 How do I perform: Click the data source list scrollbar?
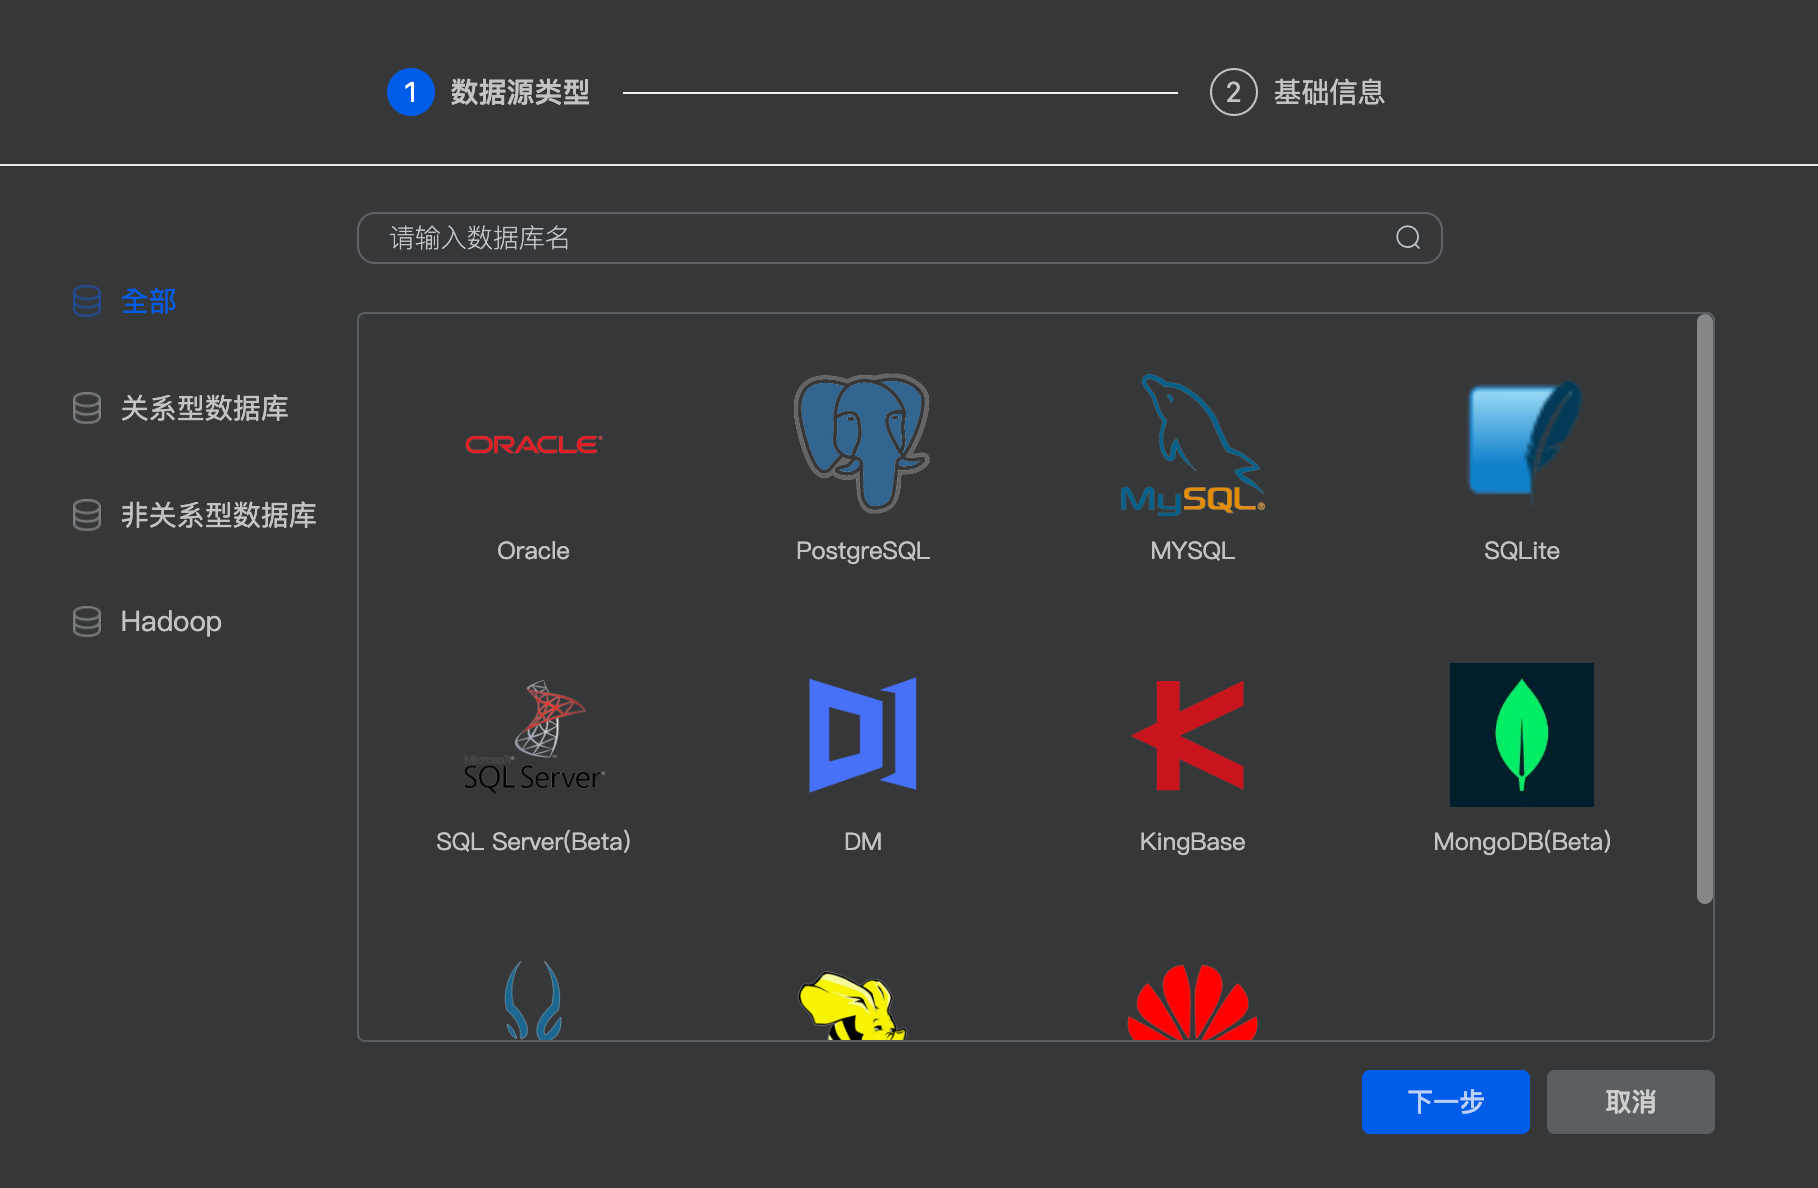1705,609
